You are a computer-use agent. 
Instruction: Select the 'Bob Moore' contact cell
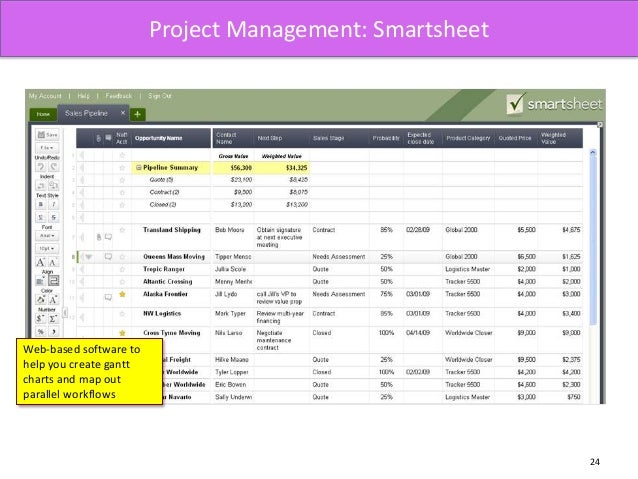pos(233,237)
